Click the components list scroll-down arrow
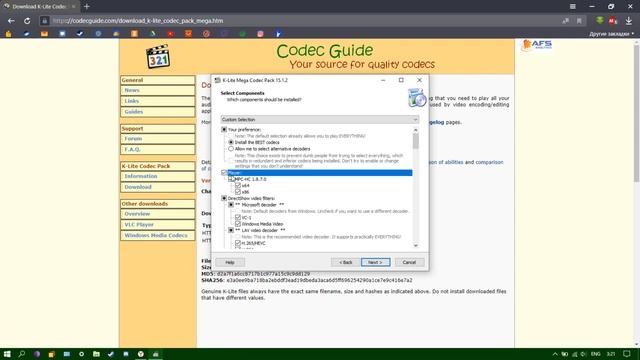Screen dimensions: 640x360 pyautogui.click(x=416, y=245)
